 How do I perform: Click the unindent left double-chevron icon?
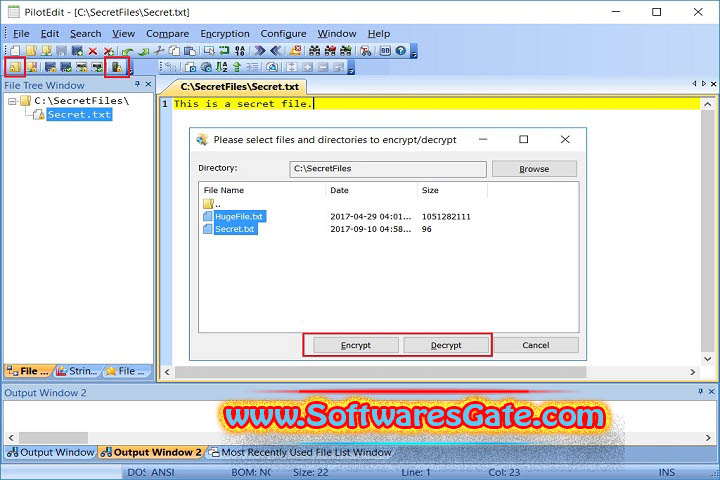pyautogui.click(x=276, y=51)
